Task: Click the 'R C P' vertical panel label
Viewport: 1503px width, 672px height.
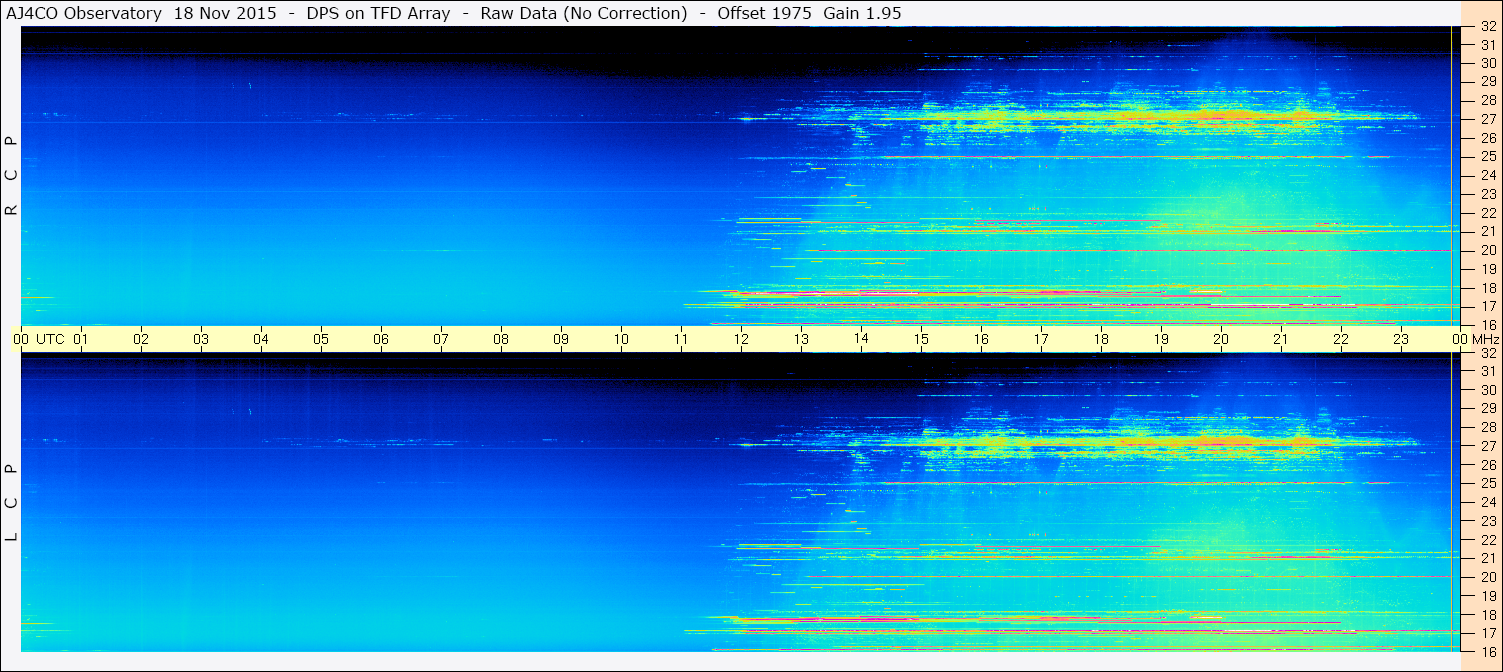Action: pyautogui.click(x=12, y=176)
